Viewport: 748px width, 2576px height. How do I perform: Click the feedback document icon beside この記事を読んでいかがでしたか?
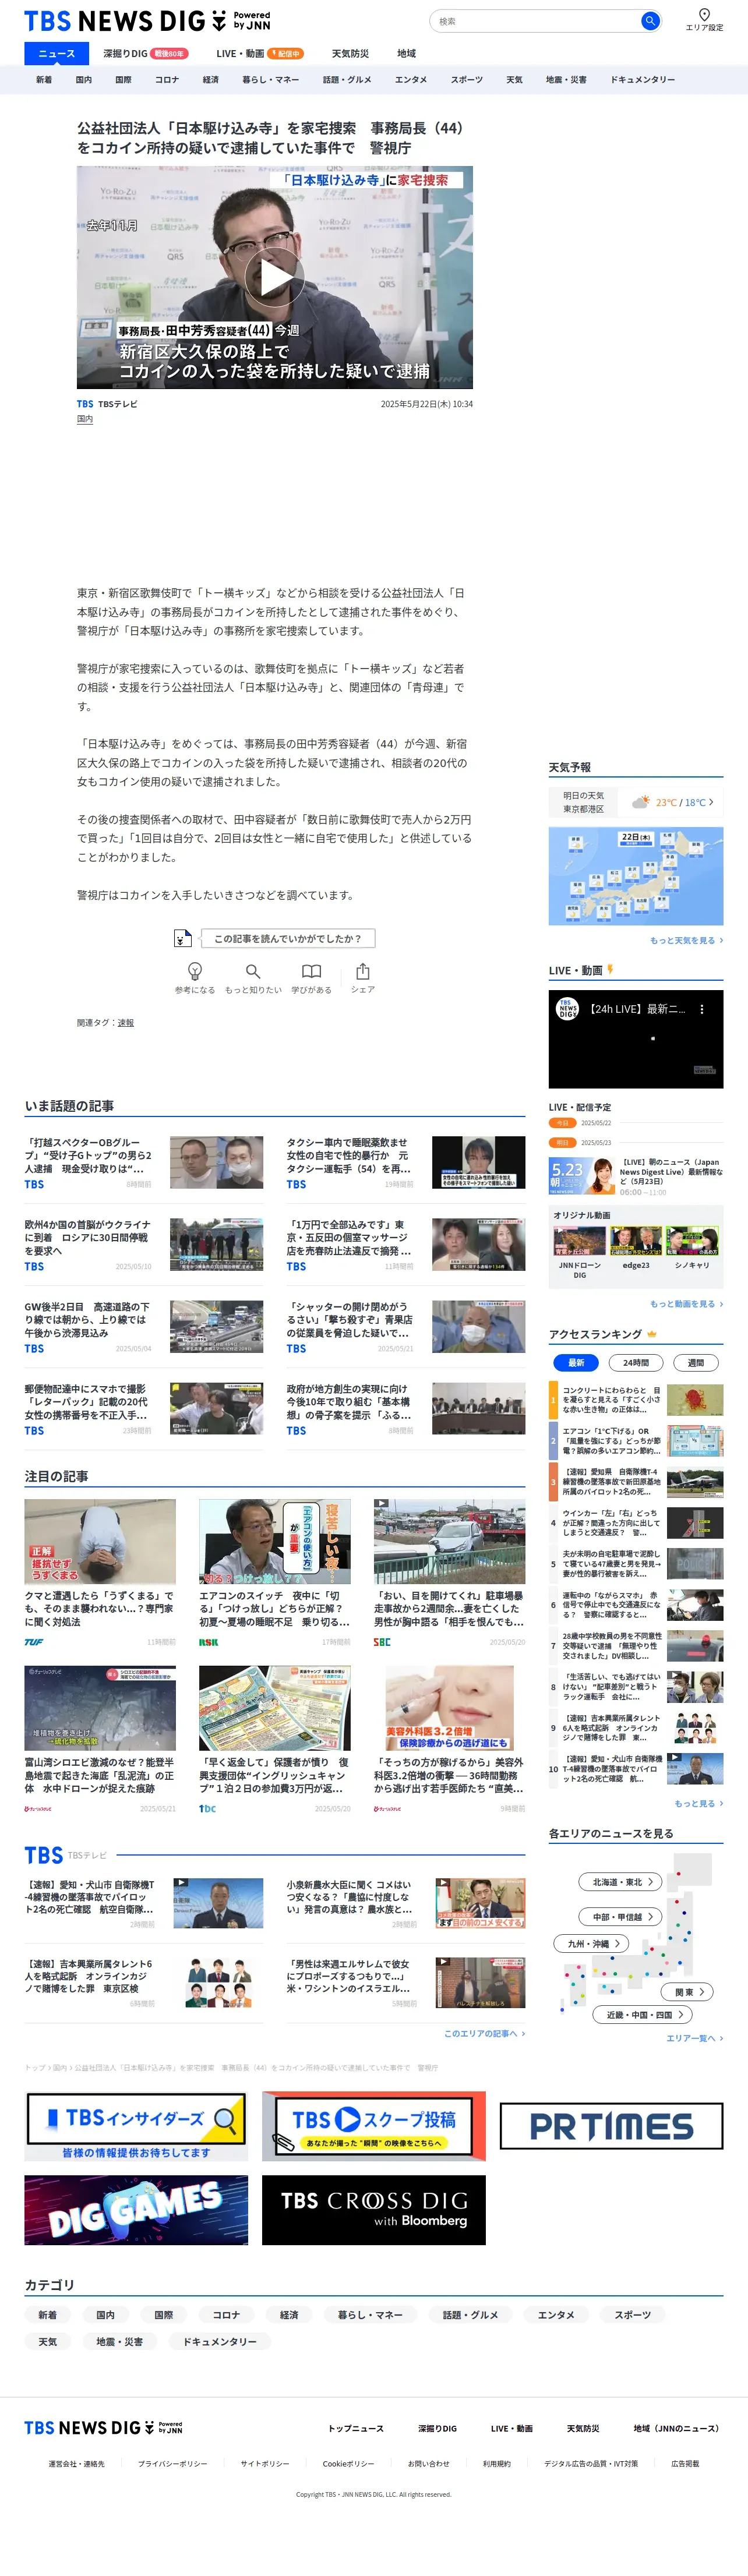pos(182,938)
